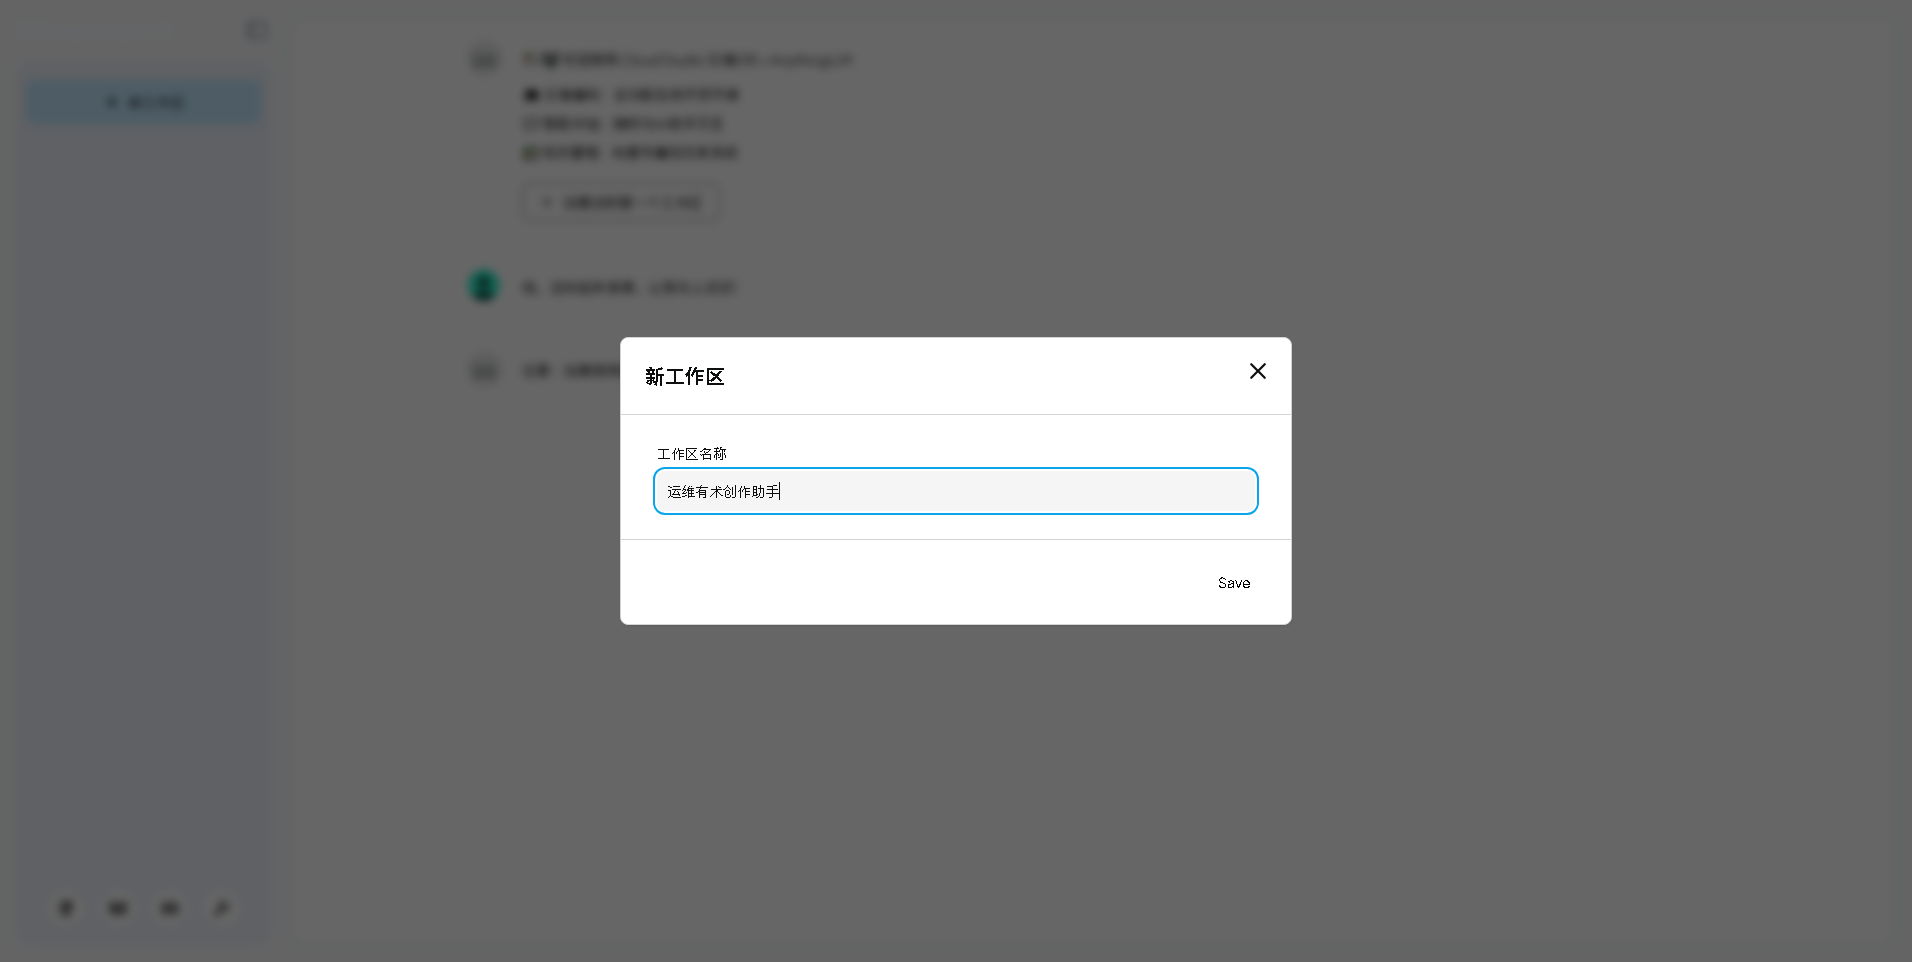Screen dimensions: 1912x962
Task: Click the rounded suggestion pill below the message
Action: point(620,202)
